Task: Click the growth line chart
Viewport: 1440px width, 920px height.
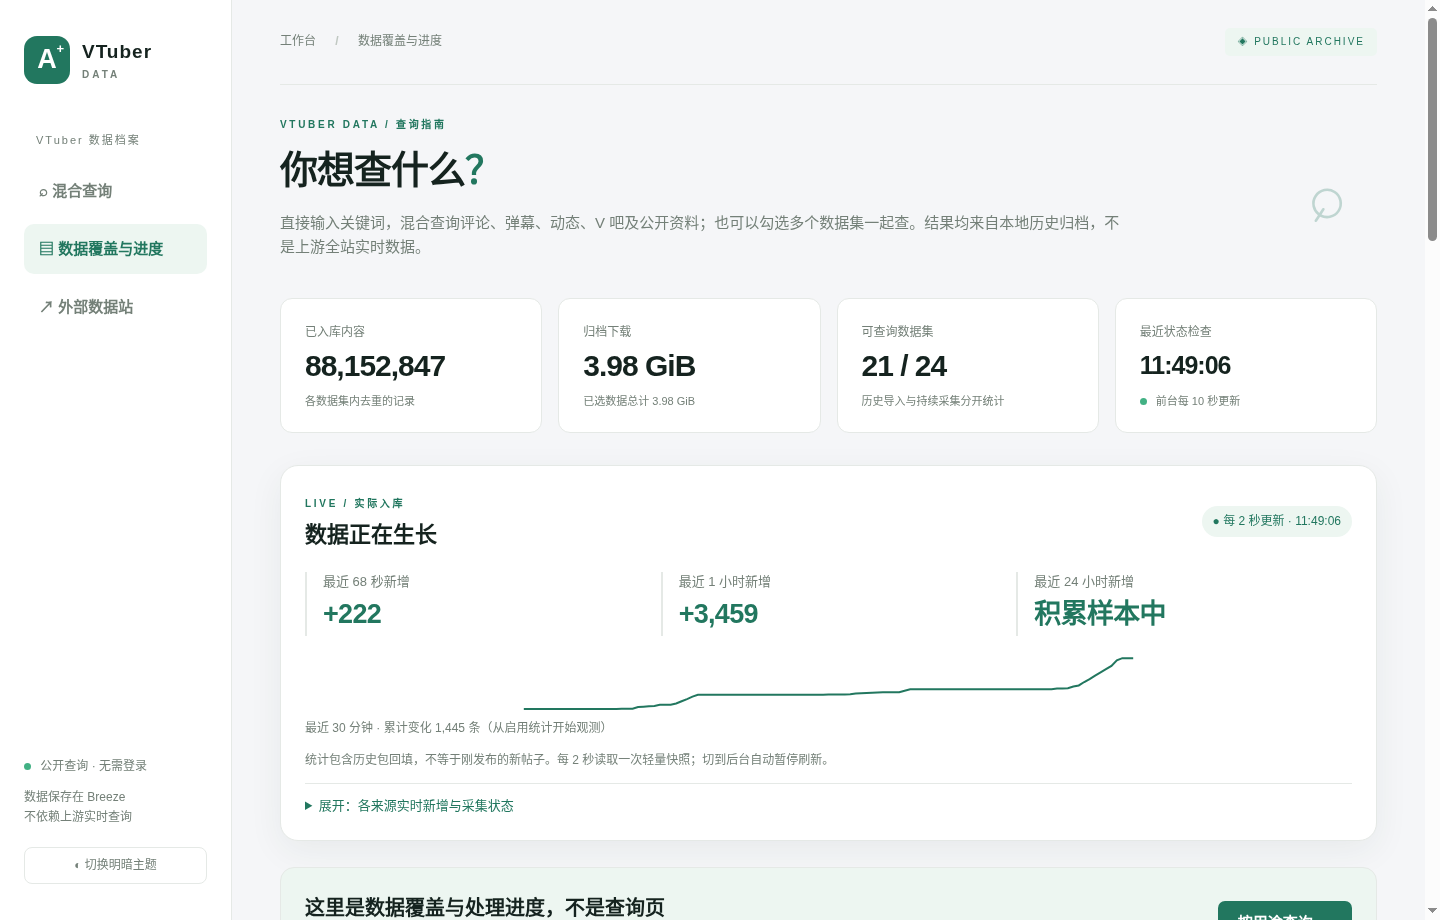Action: click(828, 683)
